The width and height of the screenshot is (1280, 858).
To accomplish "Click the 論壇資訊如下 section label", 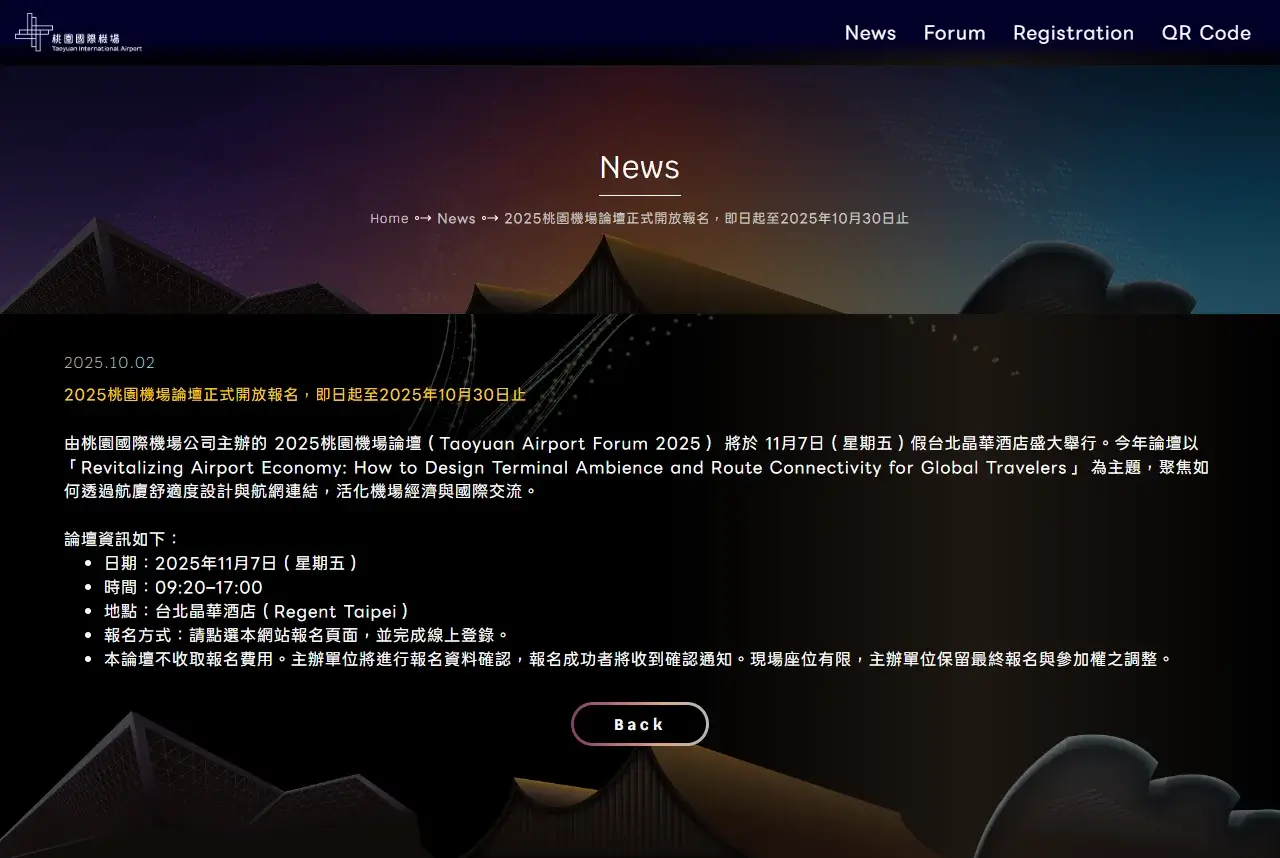I will (x=122, y=539).
